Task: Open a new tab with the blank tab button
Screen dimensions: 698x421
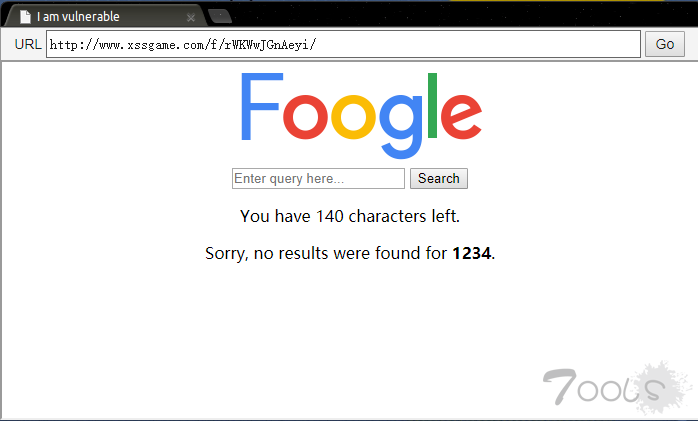Action: (220, 16)
